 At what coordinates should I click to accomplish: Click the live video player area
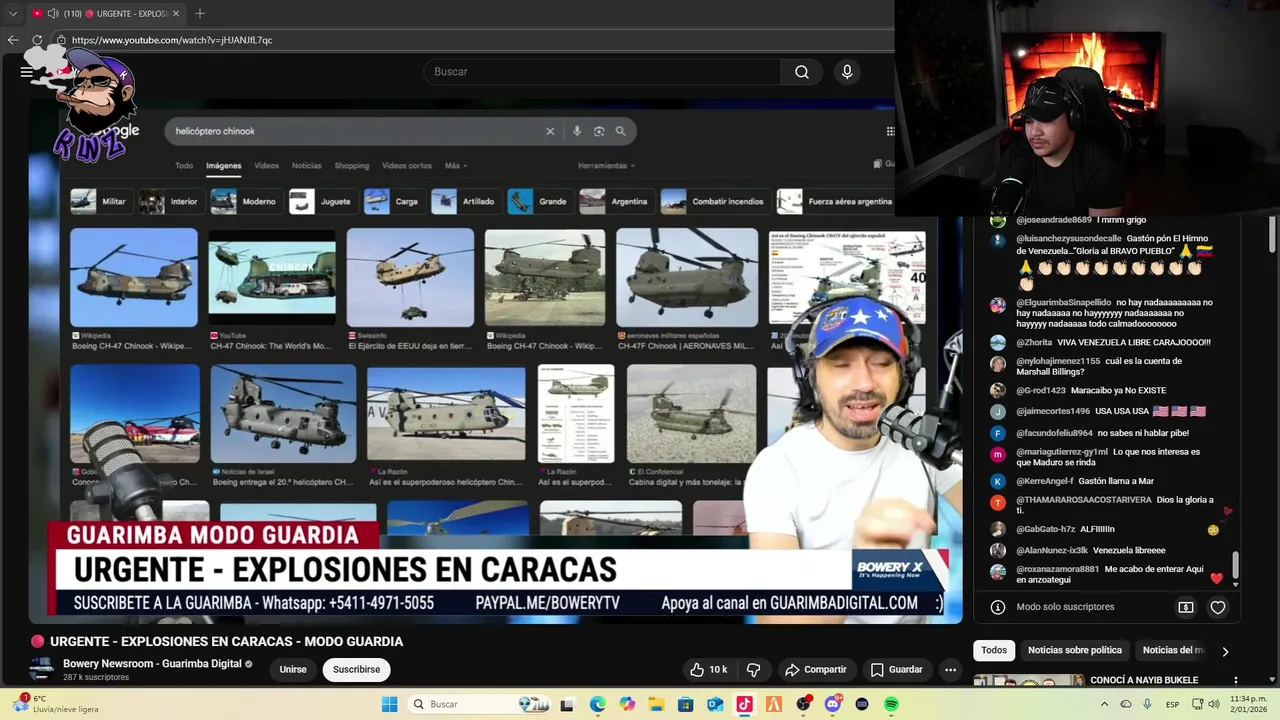pyautogui.click(x=495, y=360)
